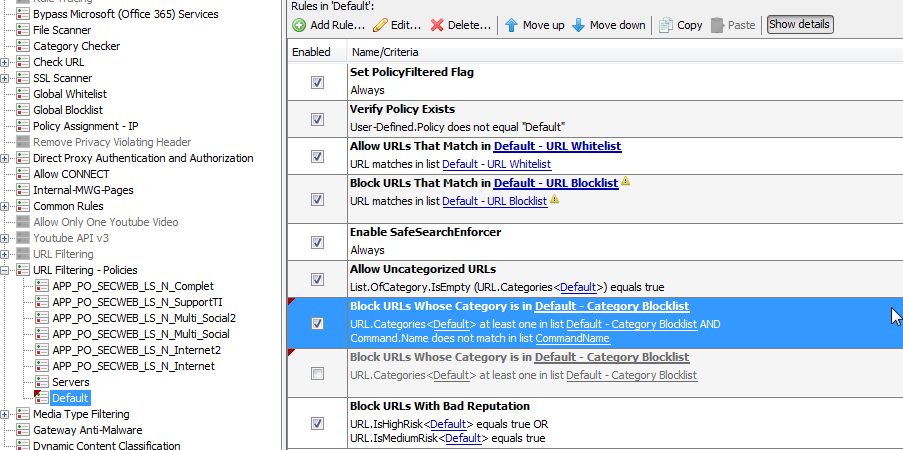
Task: Click the Show details button
Action: 799,25
